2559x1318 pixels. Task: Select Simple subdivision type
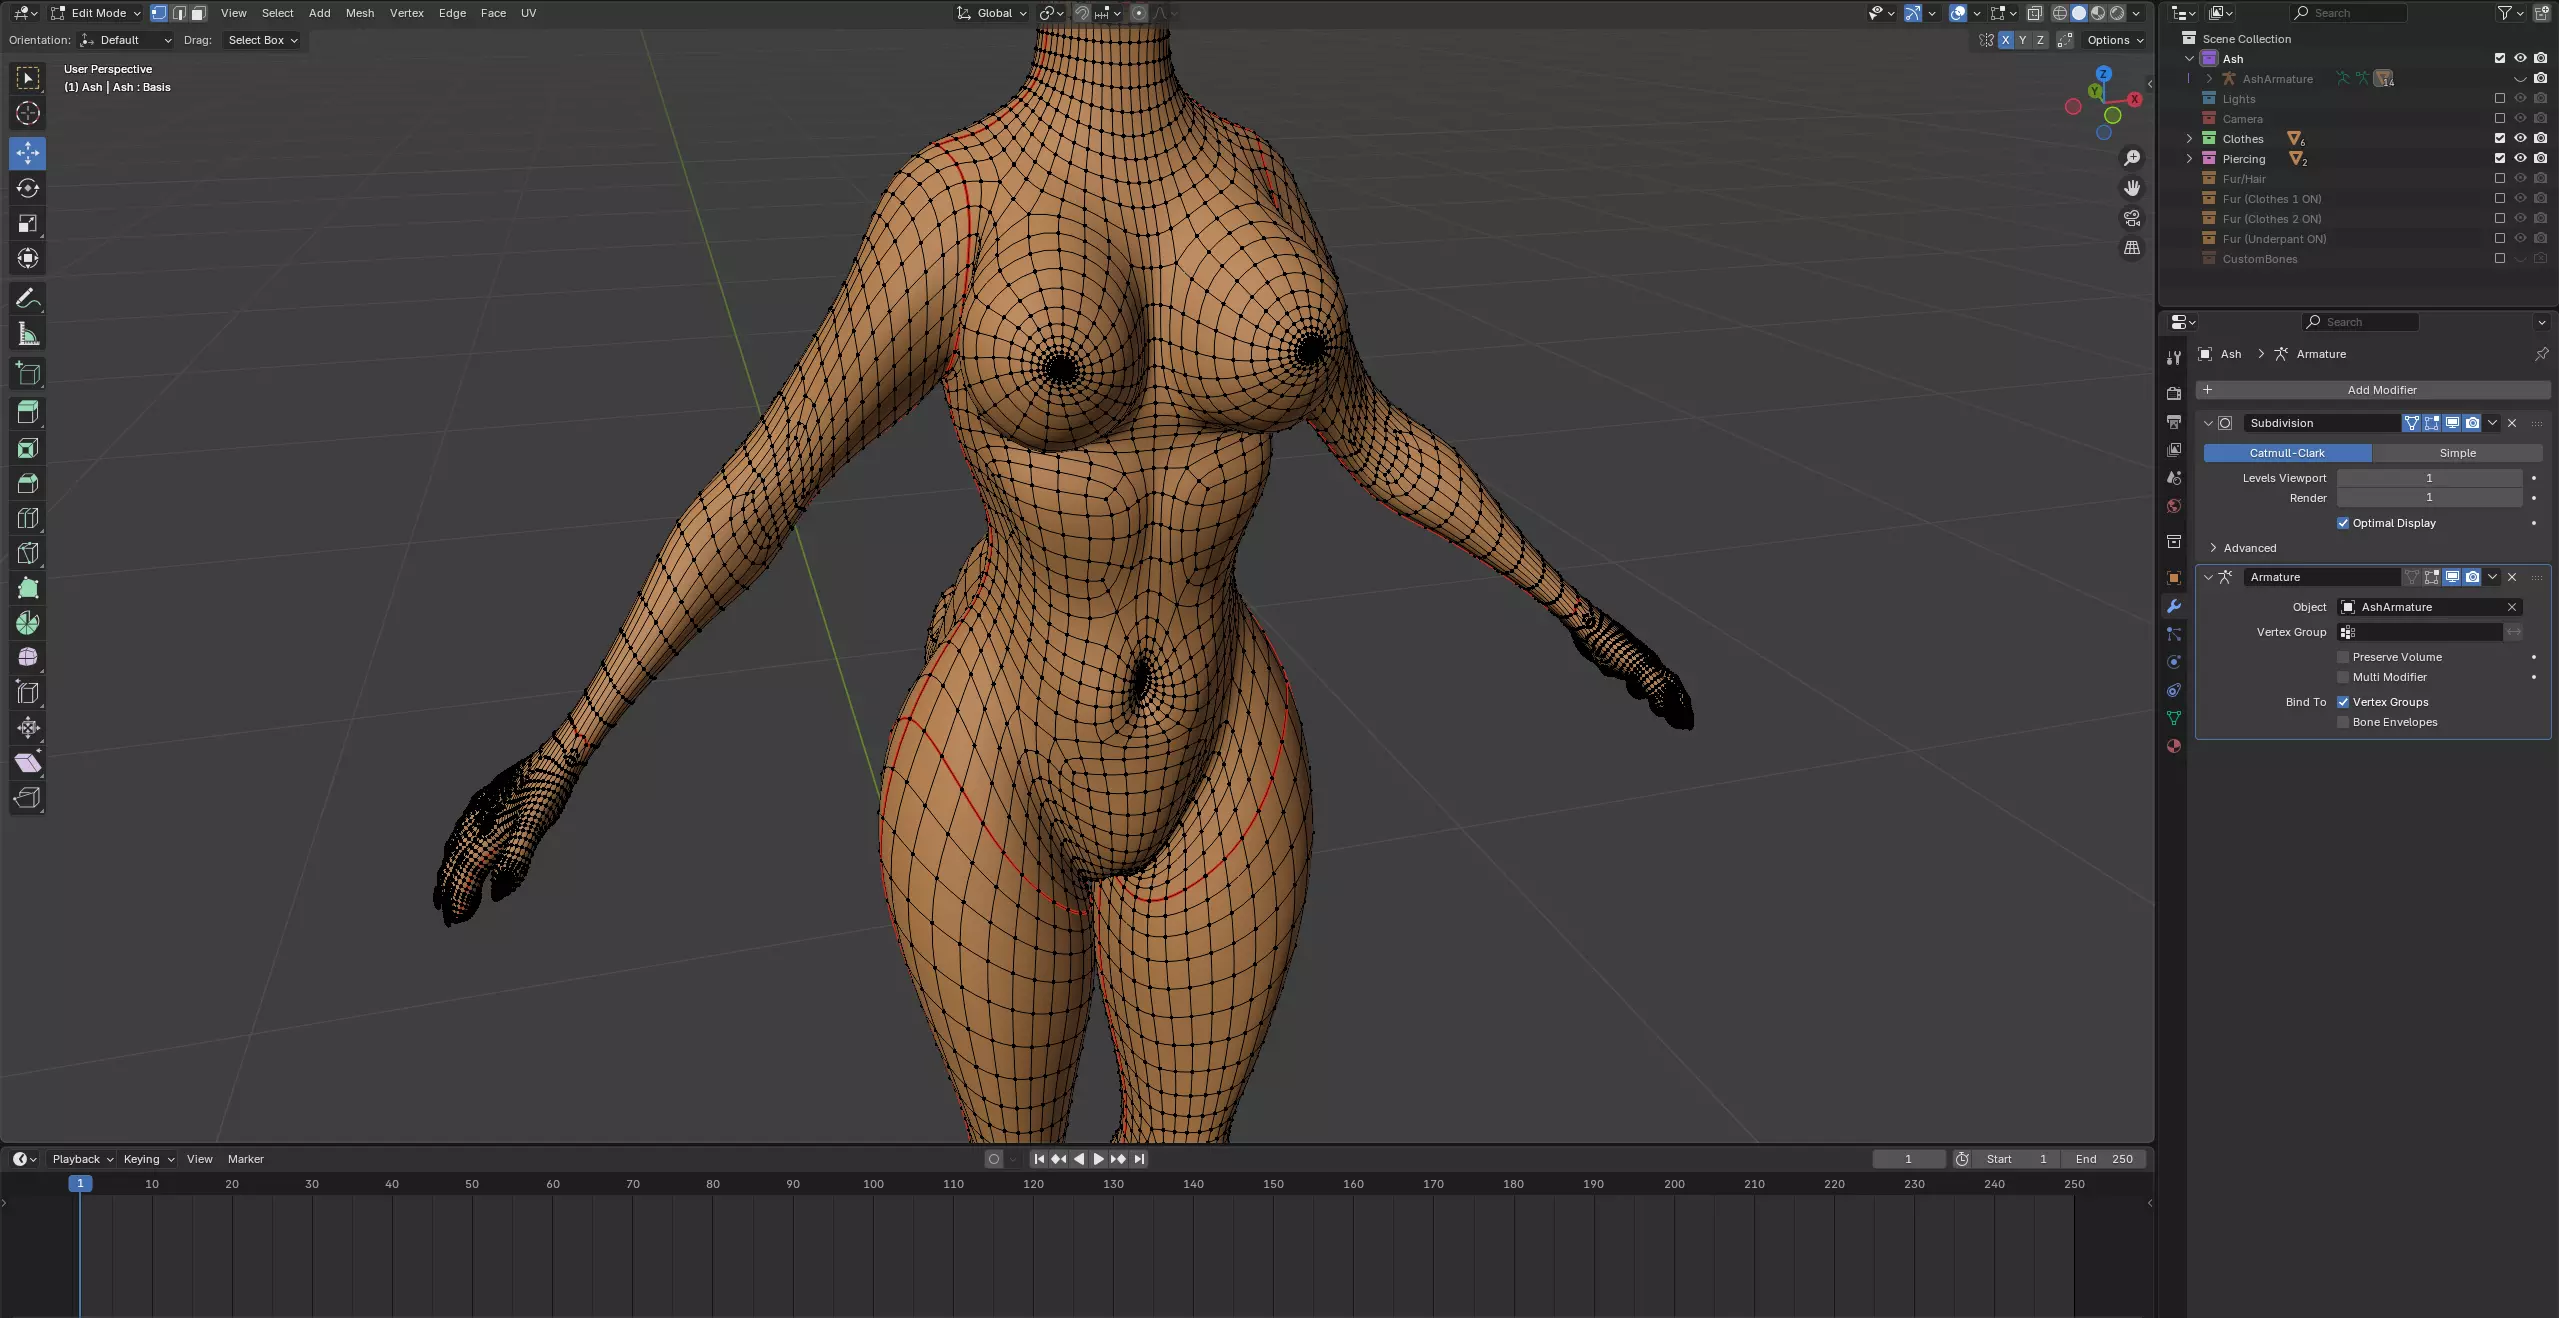2456,453
